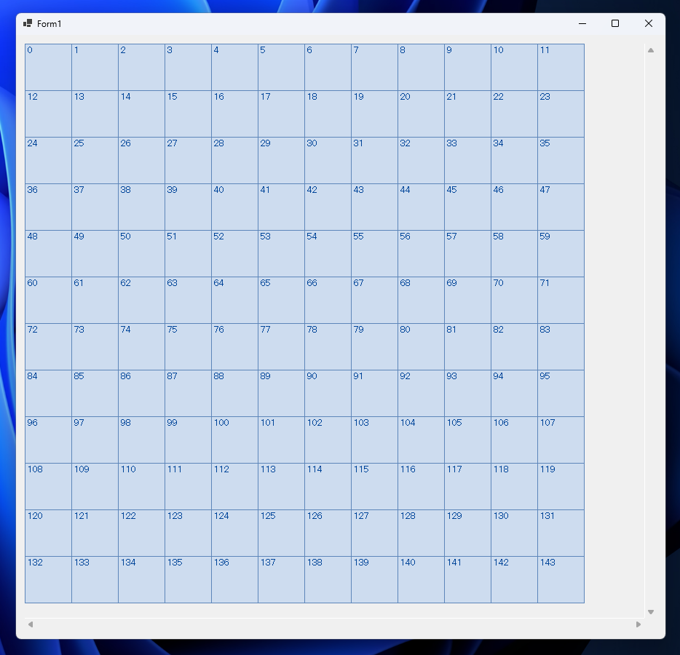Viewport: 680px width, 655px height.
Task: Pick grid cell 8
Action: (421, 67)
